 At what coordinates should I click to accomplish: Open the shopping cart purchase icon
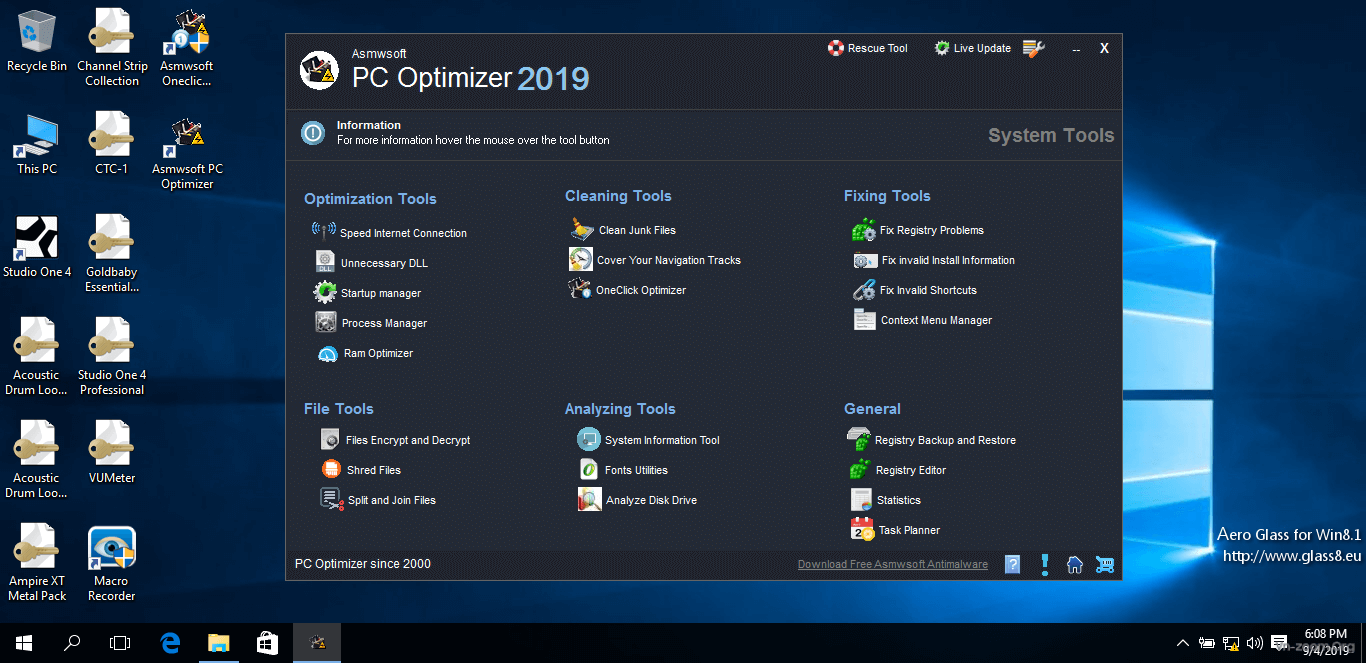tap(1104, 564)
